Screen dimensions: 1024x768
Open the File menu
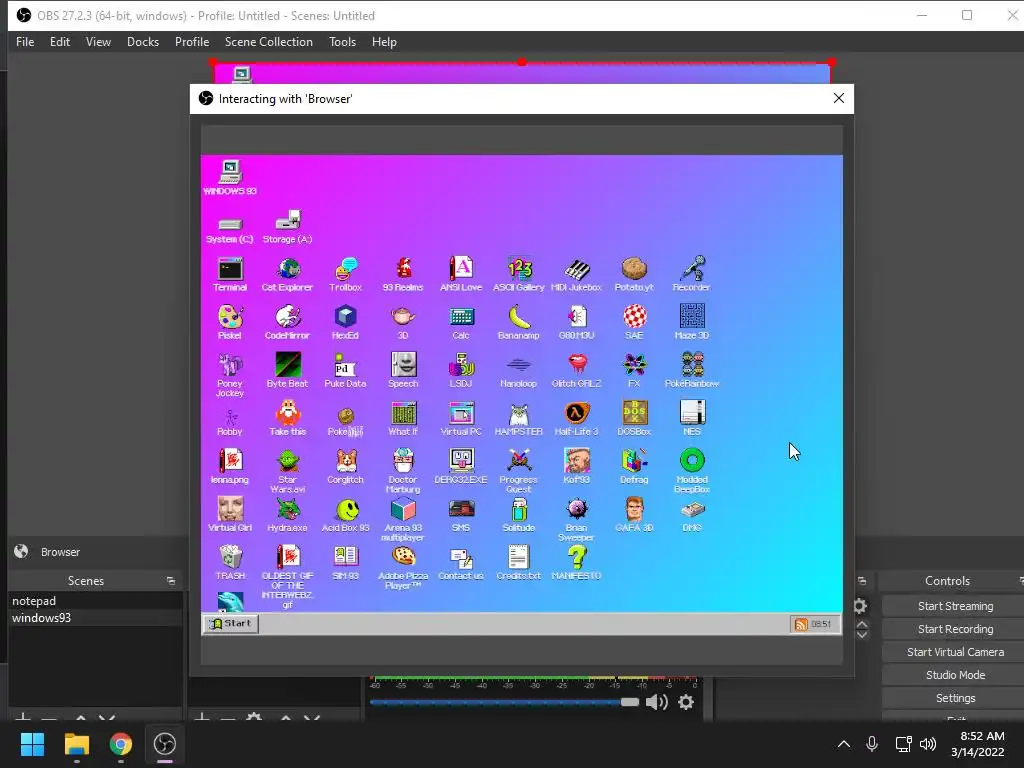25,42
